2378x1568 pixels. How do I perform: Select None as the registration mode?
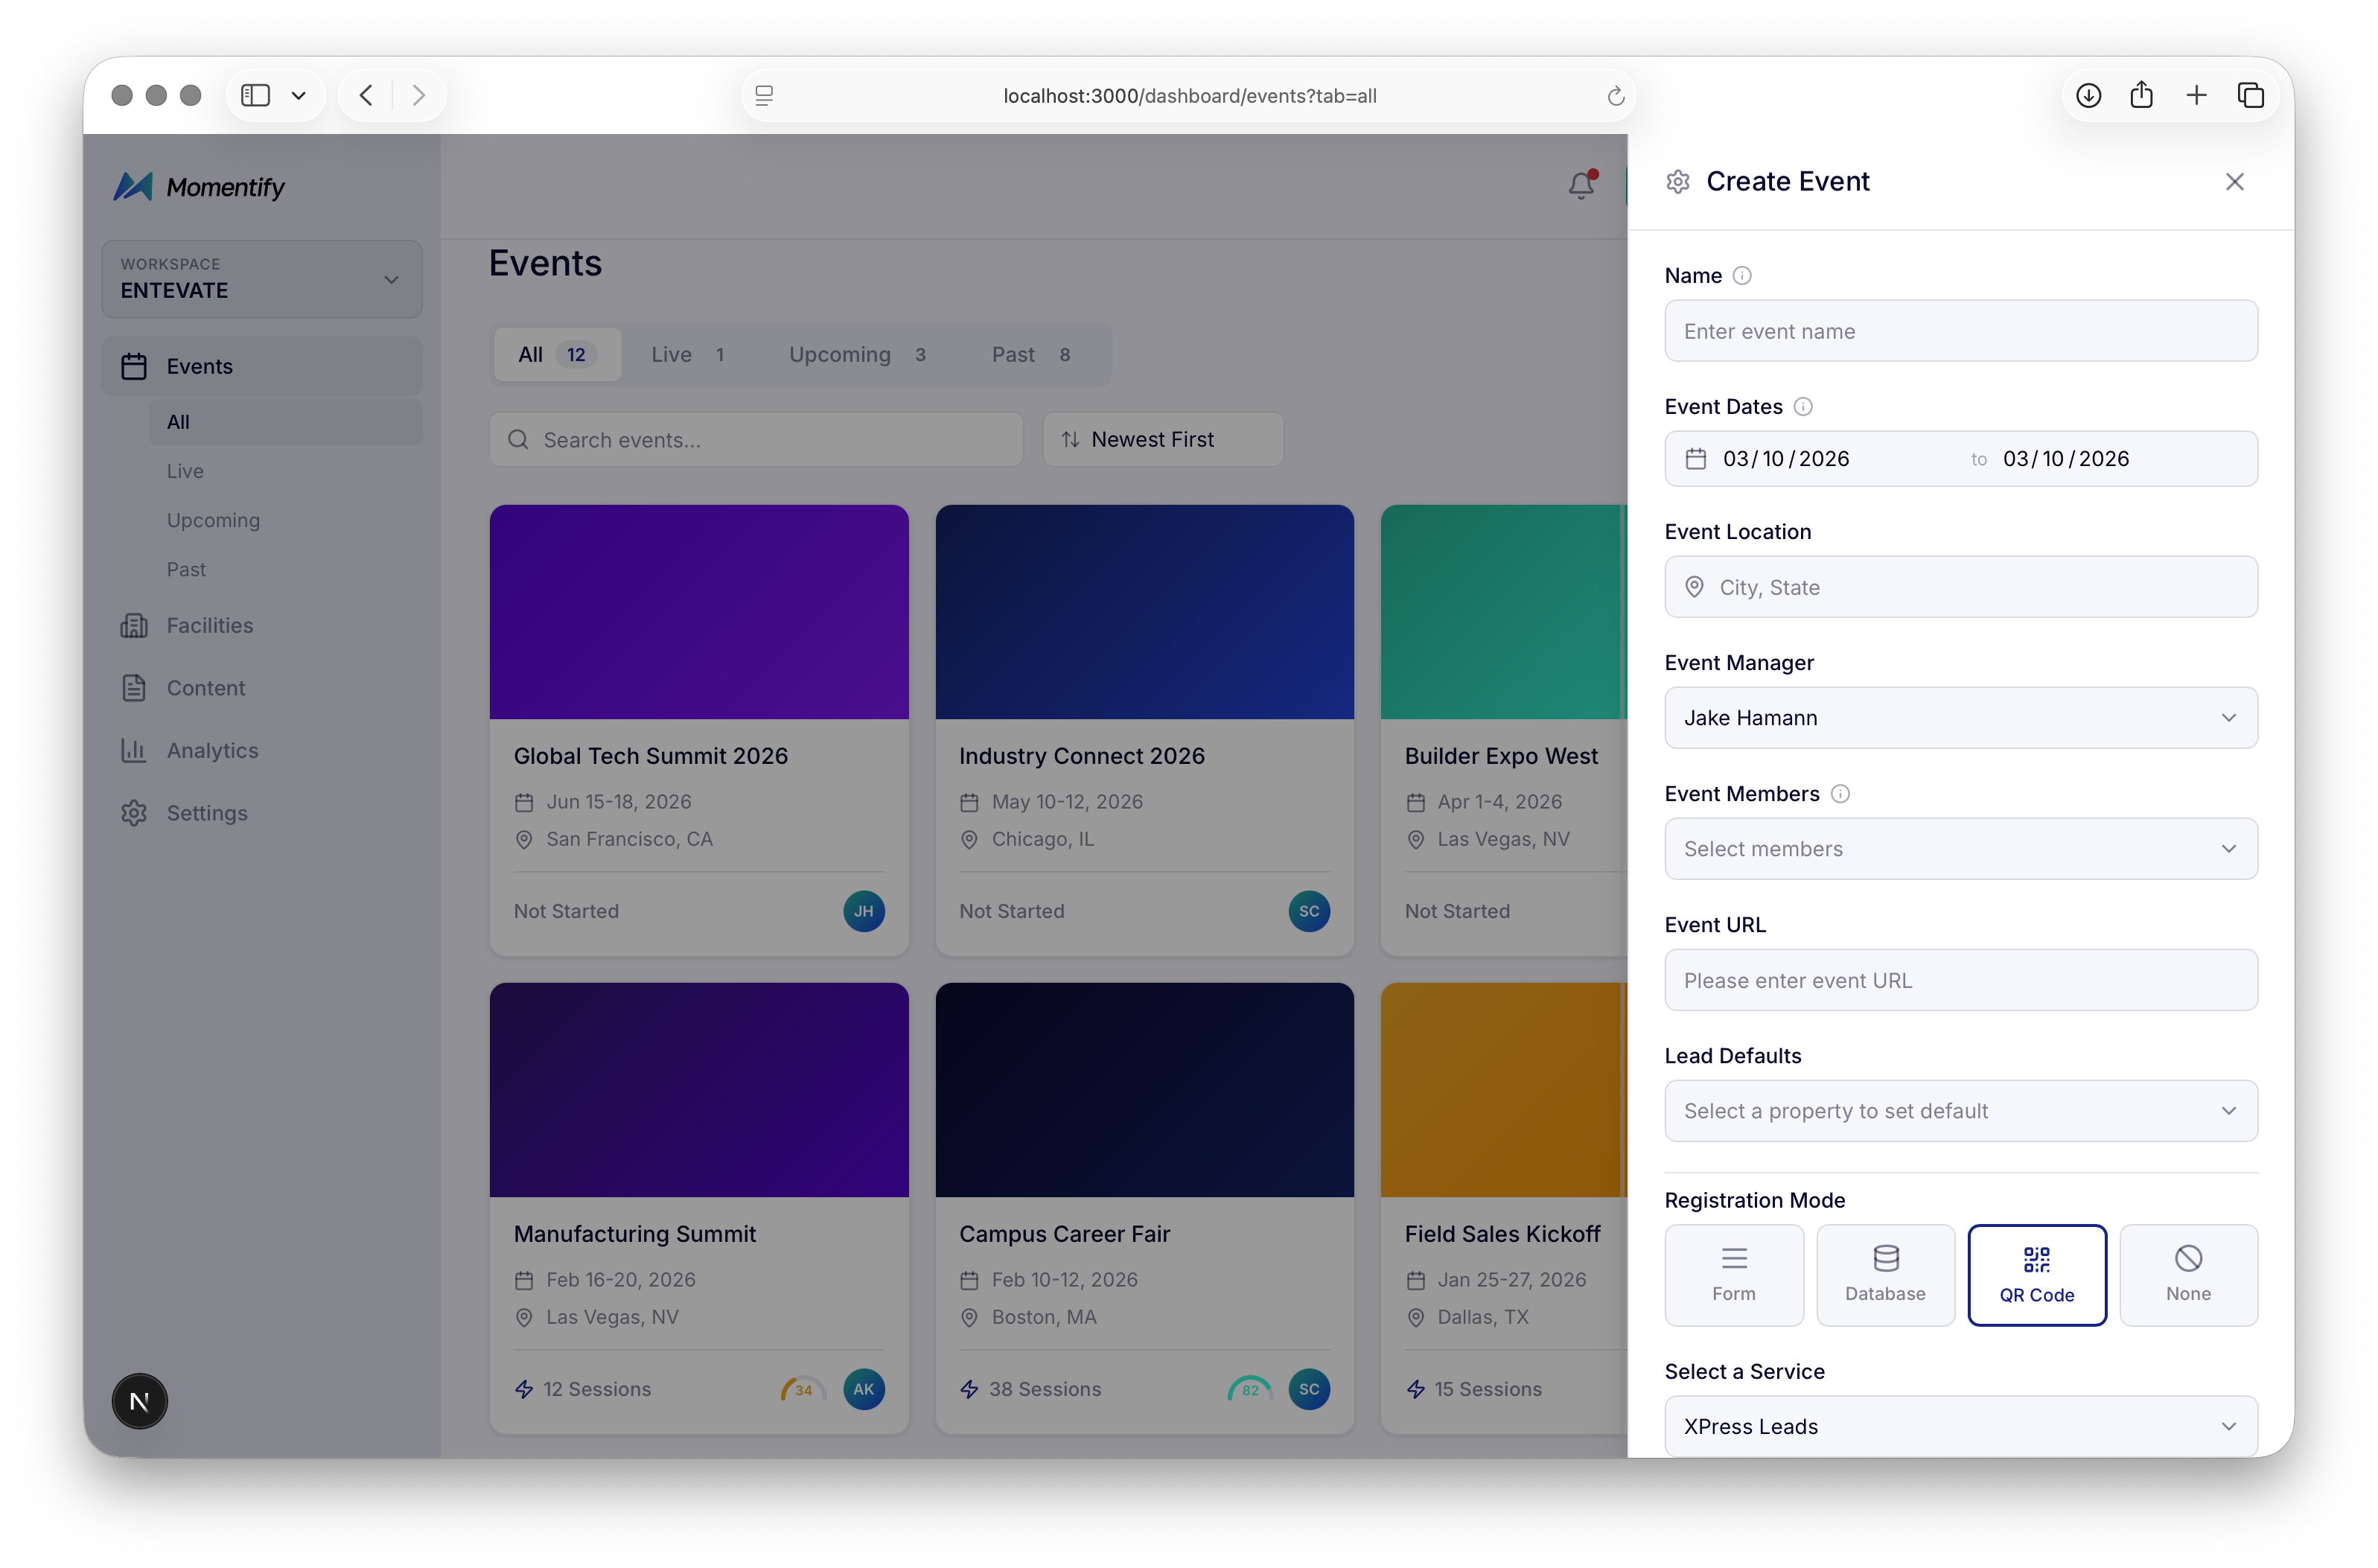(x=2188, y=1275)
